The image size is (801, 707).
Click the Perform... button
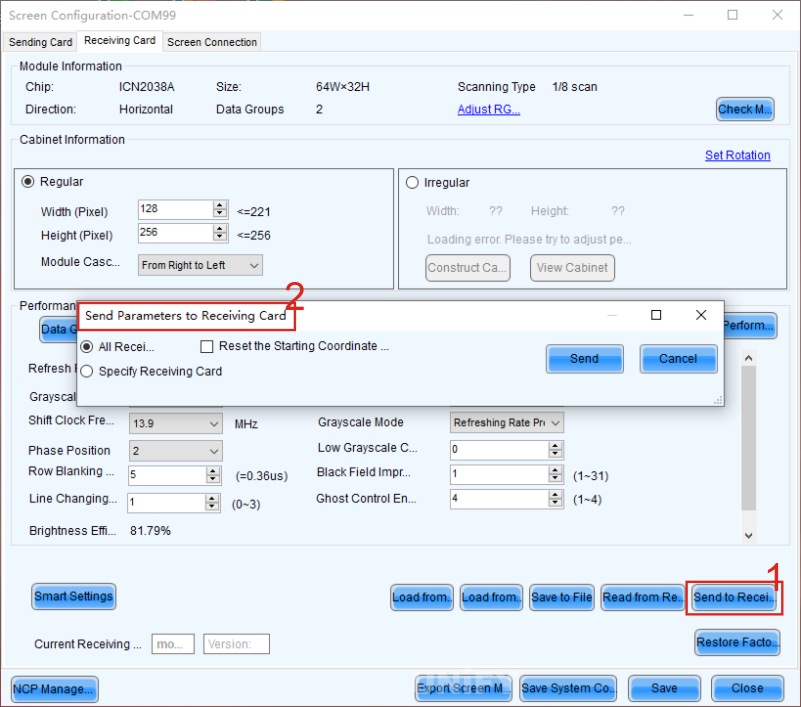[x=750, y=325]
